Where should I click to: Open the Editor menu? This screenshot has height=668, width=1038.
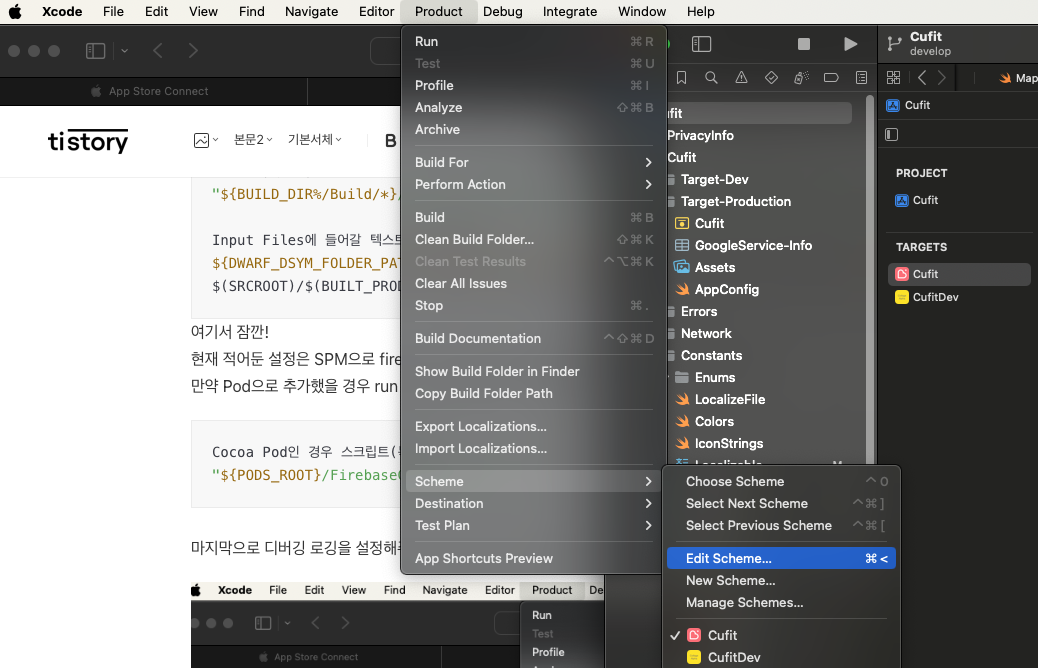tap(376, 11)
